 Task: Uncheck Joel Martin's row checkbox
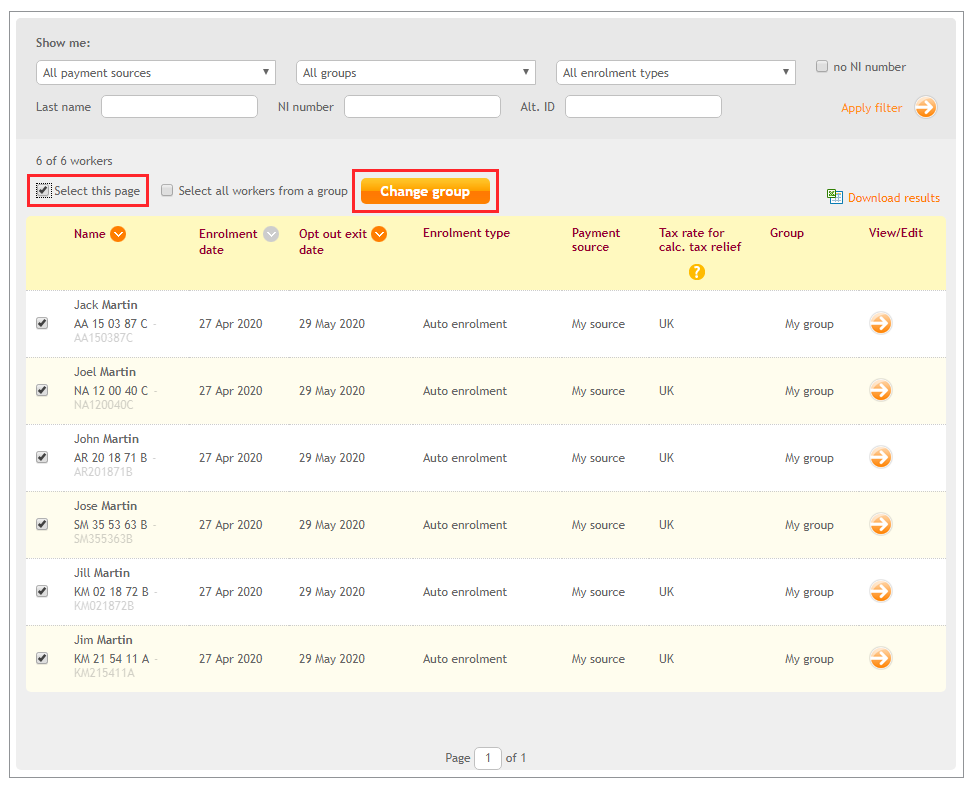[42, 391]
